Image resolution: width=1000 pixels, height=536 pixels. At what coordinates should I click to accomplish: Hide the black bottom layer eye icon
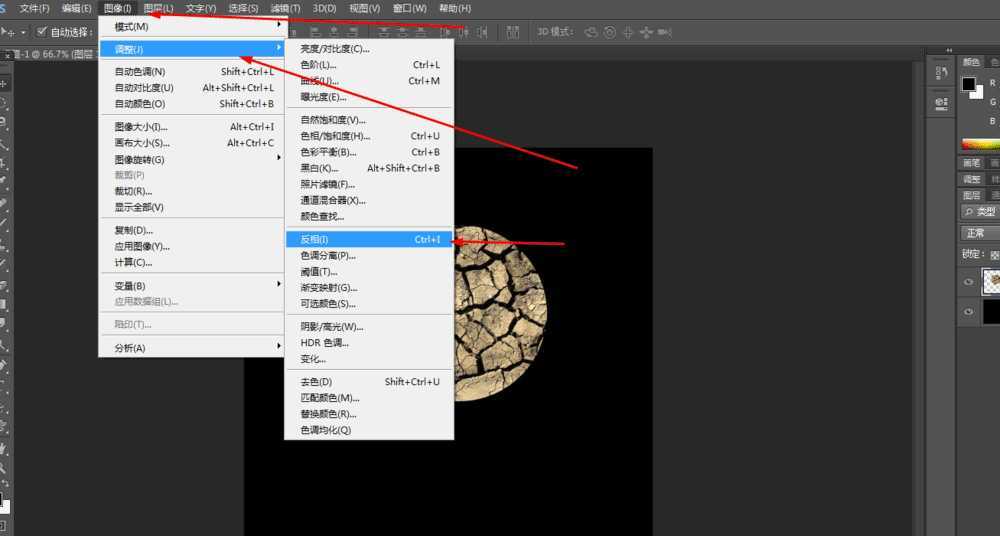(968, 312)
